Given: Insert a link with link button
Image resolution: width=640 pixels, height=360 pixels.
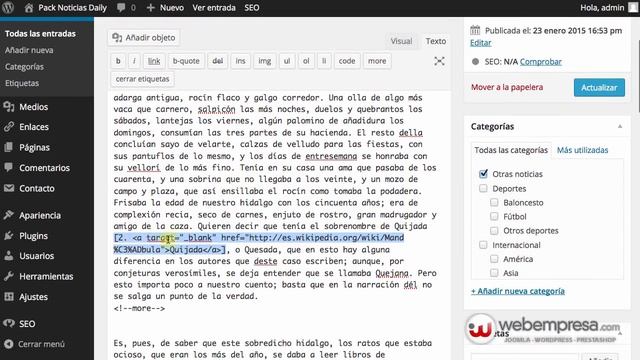Looking at the screenshot, I should (x=154, y=61).
